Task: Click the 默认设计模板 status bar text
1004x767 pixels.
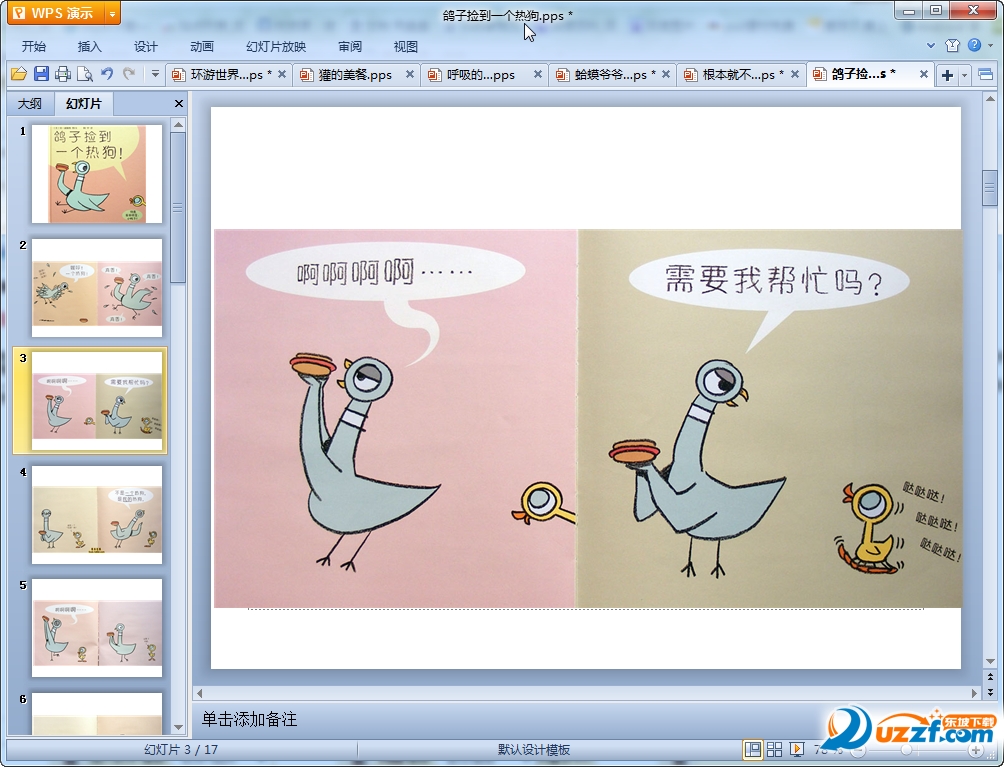Action: coord(534,750)
